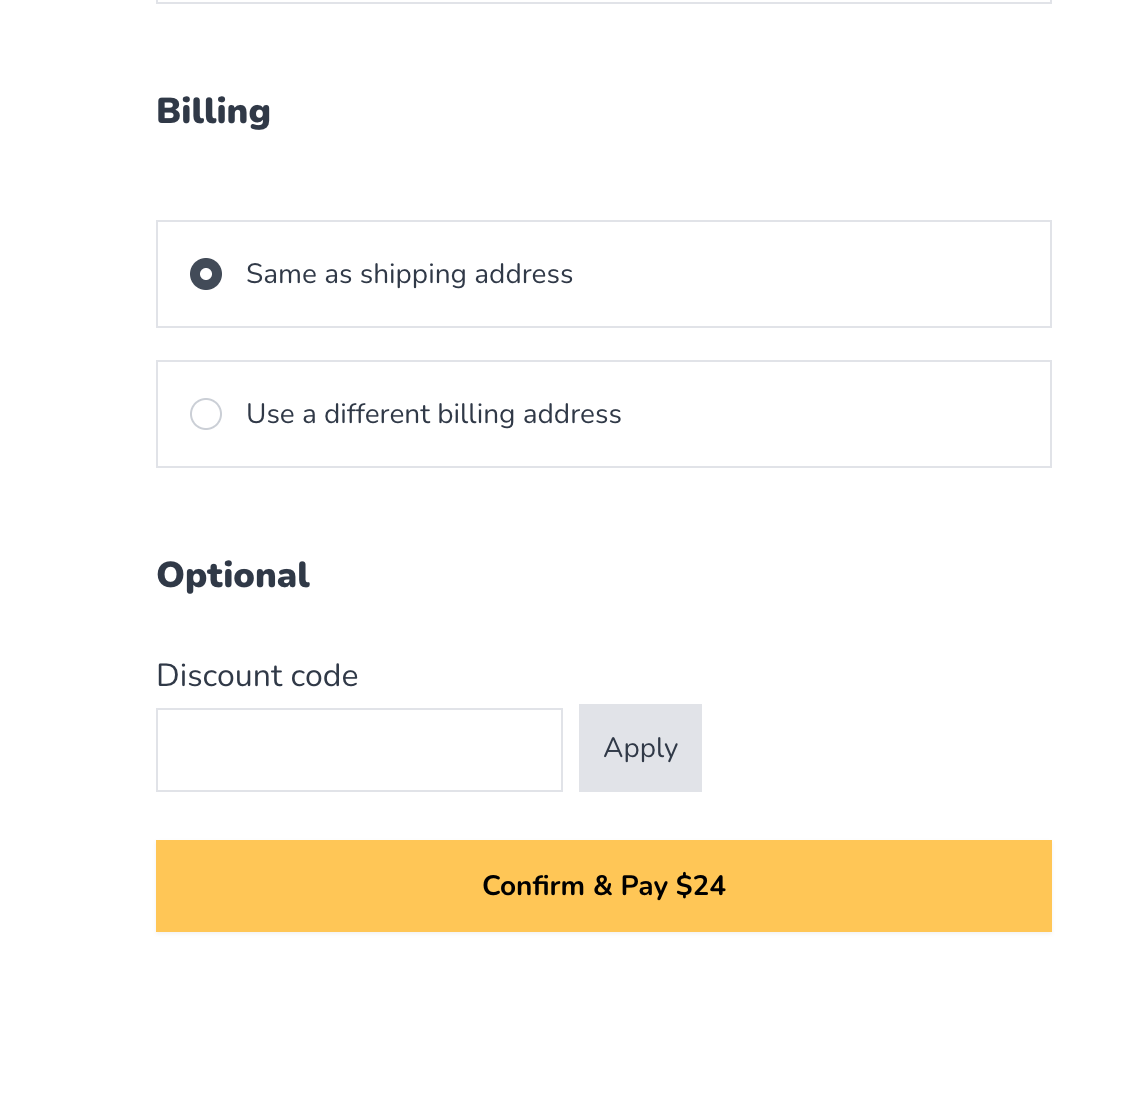Click Apply next to discount field

coord(640,747)
